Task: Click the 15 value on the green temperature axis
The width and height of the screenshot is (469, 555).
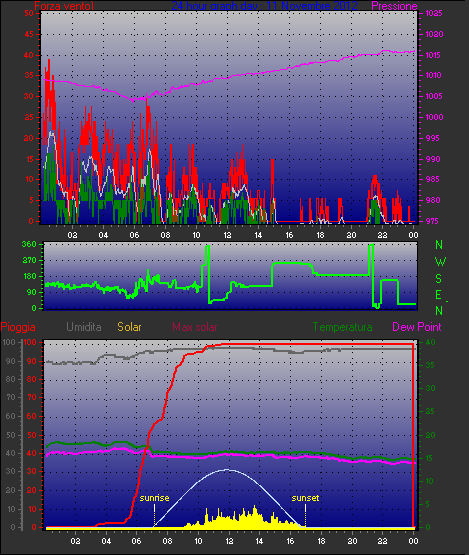Action: [430, 458]
